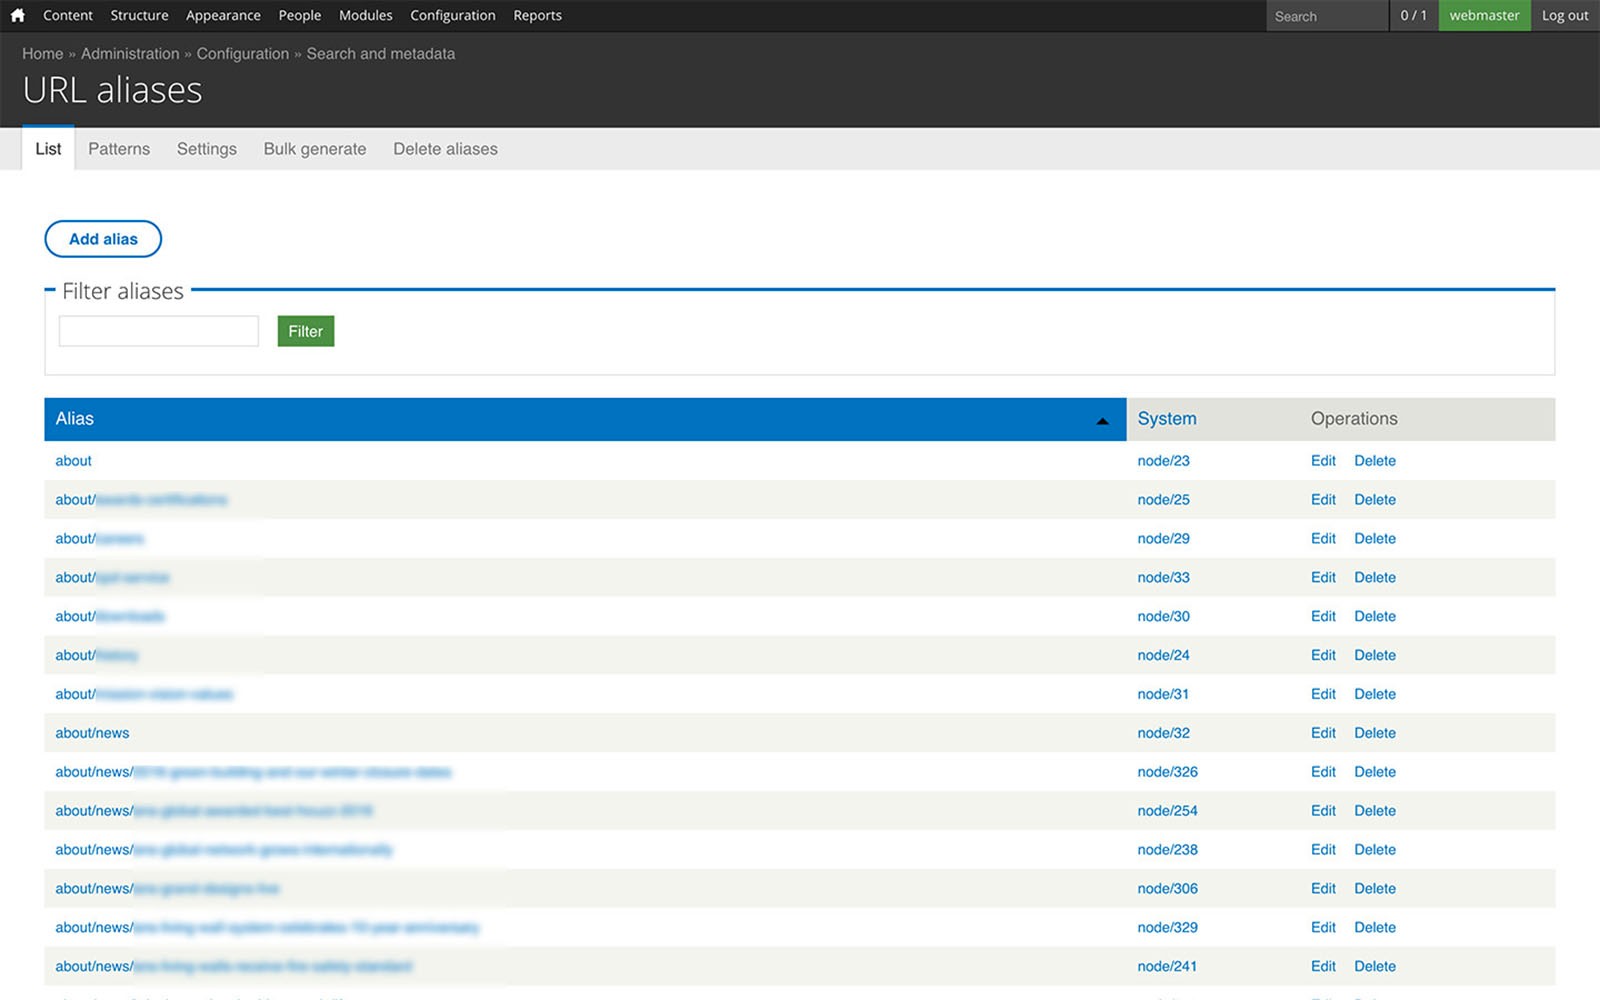Open the Structure admin menu
The image size is (1600, 1000).
click(x=139, y=15)
